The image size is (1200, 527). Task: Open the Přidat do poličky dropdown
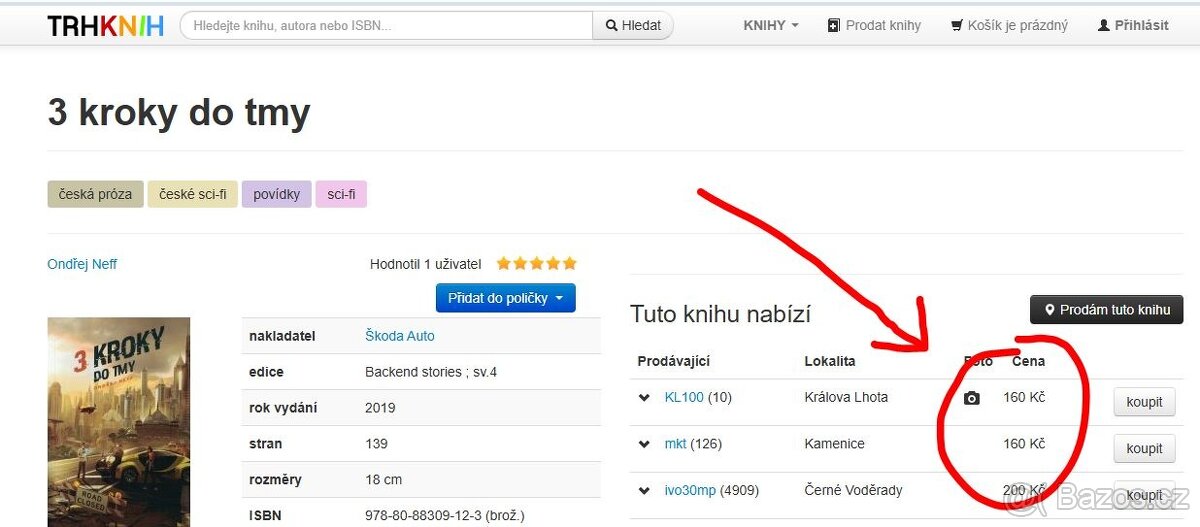tap(505, 298)
